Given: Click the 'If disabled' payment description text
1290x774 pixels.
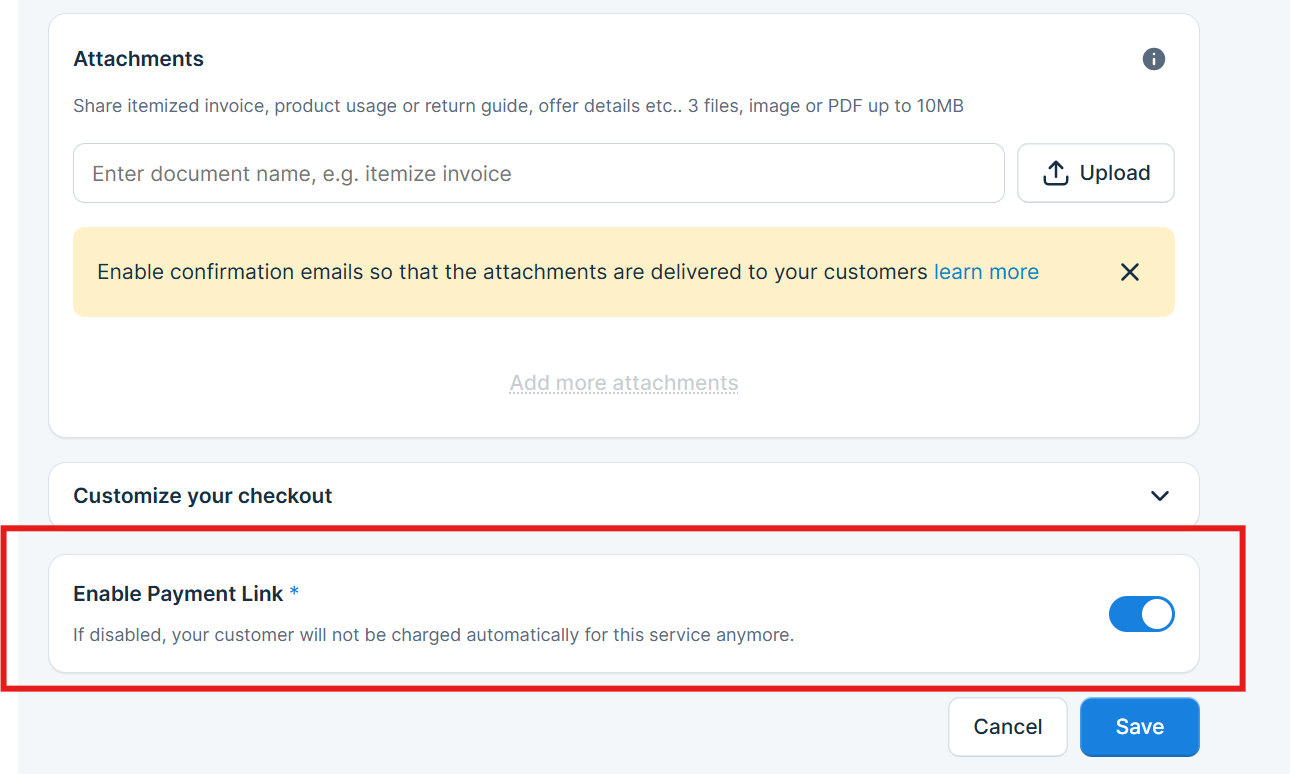Looking at the screenshot, I should 433,634.
